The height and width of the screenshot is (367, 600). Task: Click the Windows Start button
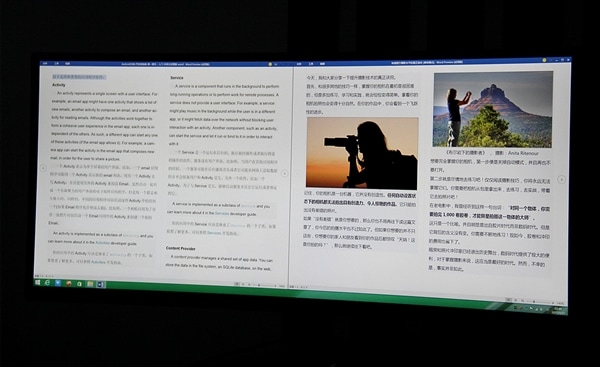tap(38, 282)
